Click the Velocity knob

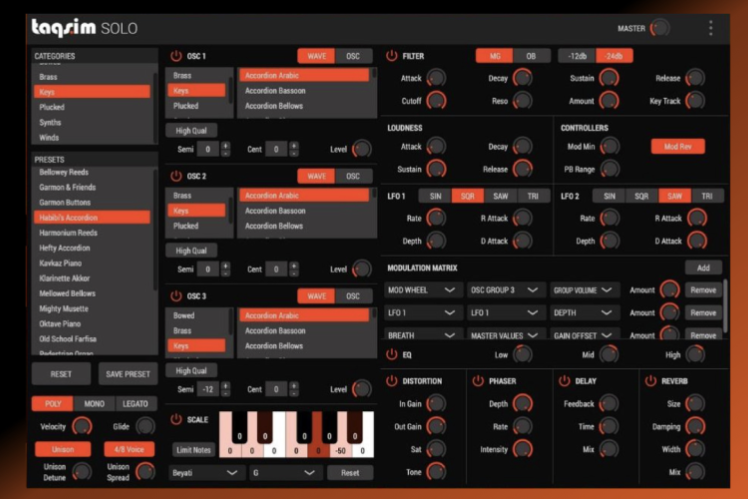point(82,426)
